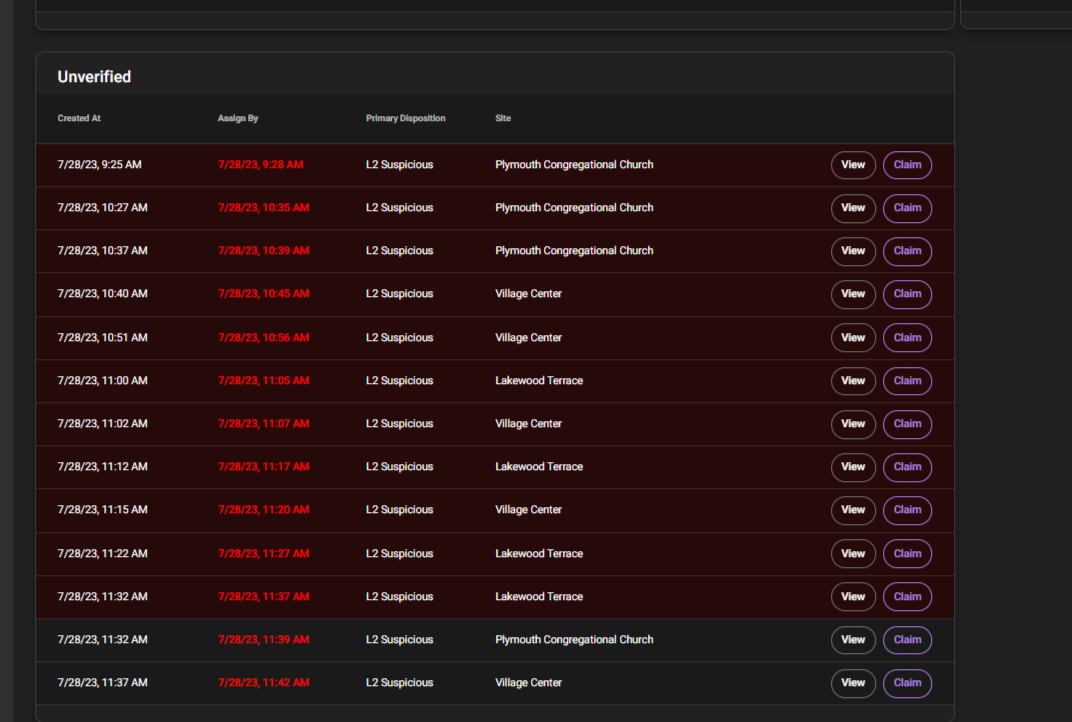
Task: View the Lakewood Terrace alert from 11:12 AM
Action: point(853,467)
